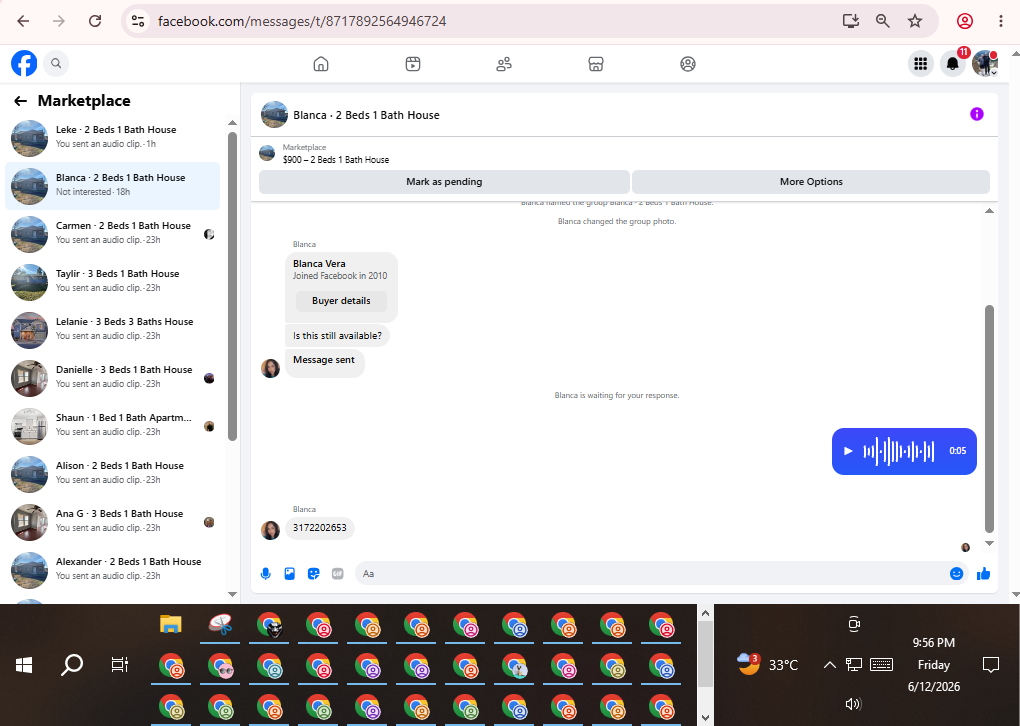Open the Taylir 3 Beds 1 Bath House chat
1020x726 pixels.
click(113, 282)
